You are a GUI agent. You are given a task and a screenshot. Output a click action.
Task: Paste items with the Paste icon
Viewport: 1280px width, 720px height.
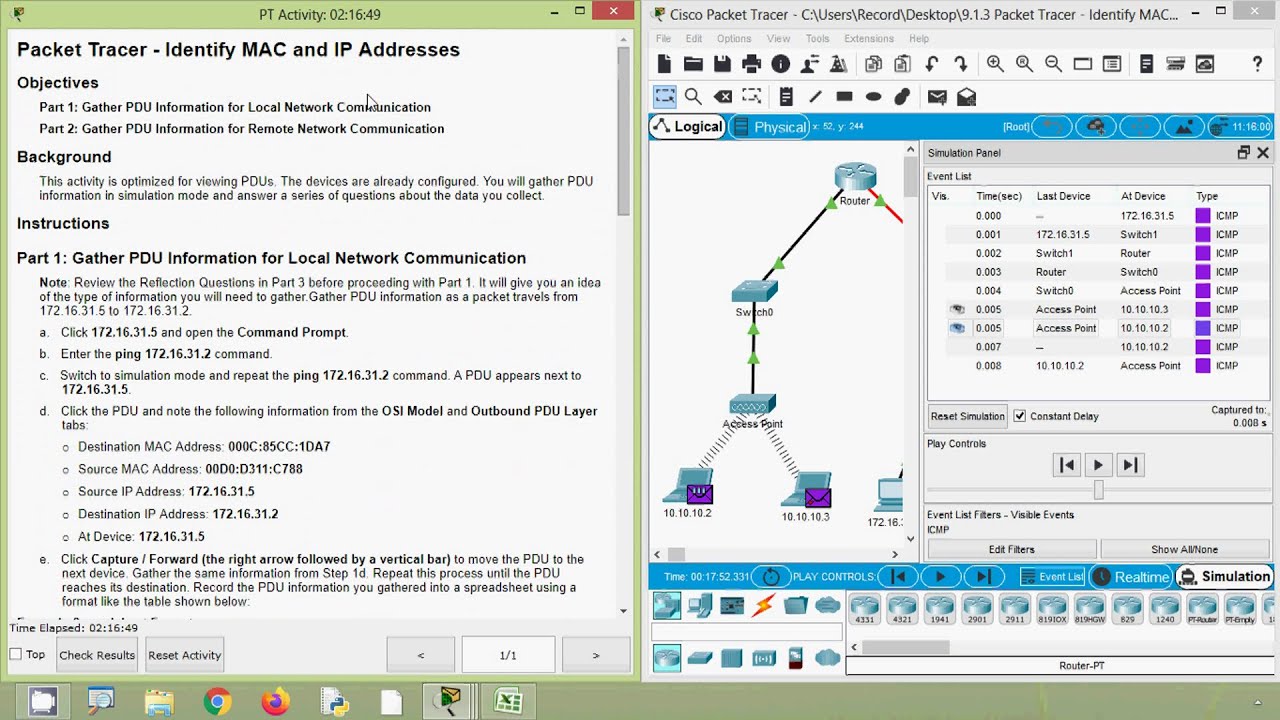(x=902, y=64)
